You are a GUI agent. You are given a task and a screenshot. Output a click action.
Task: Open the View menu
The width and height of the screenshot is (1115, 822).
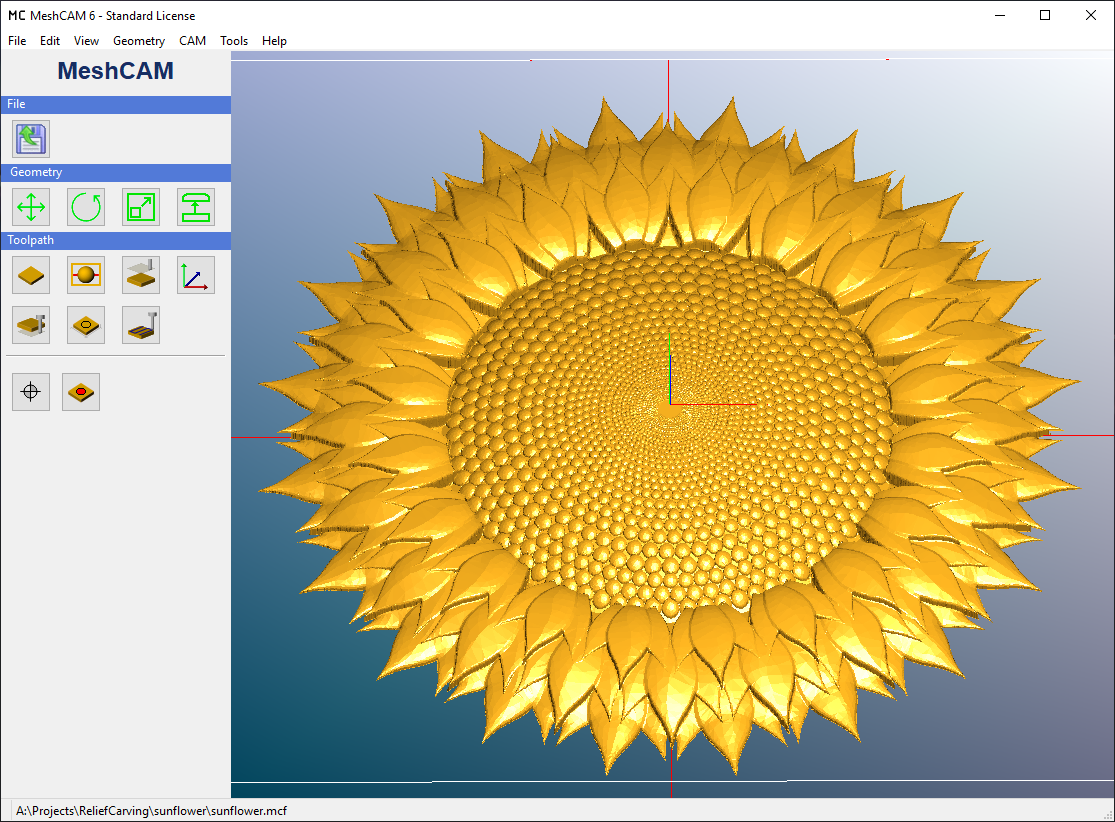click(87, 41)
